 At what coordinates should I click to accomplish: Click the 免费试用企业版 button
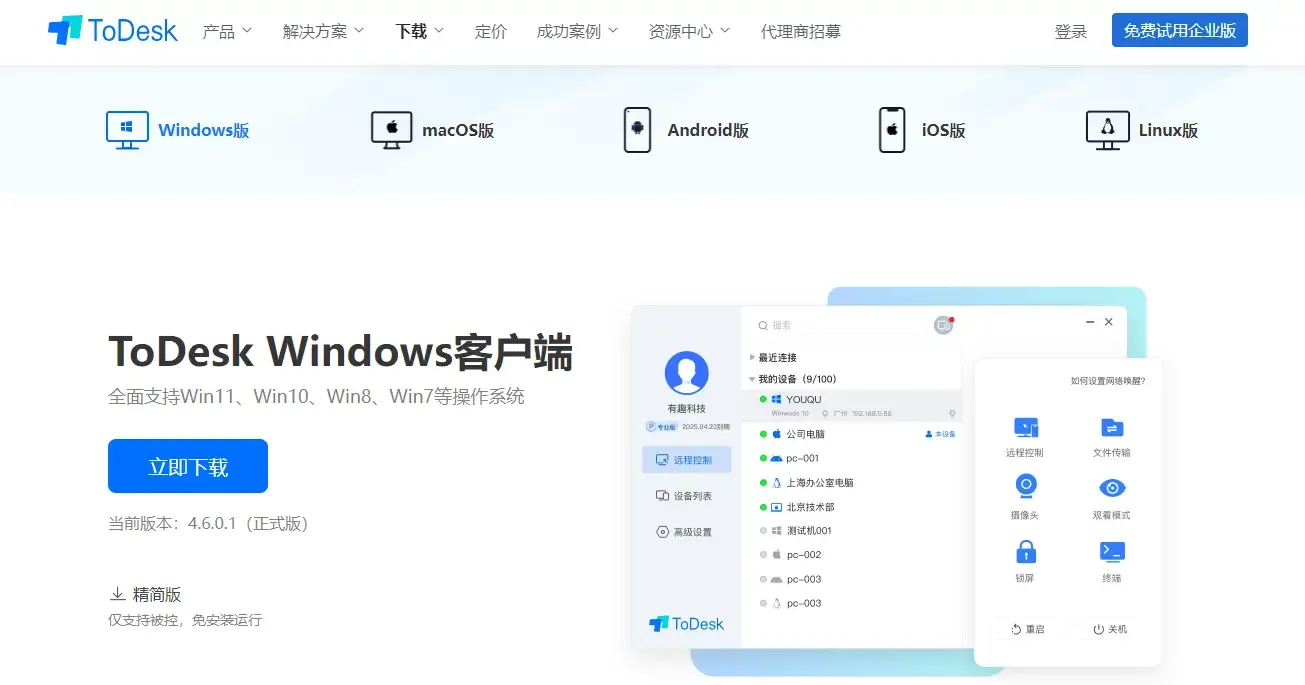(1179, 30)
